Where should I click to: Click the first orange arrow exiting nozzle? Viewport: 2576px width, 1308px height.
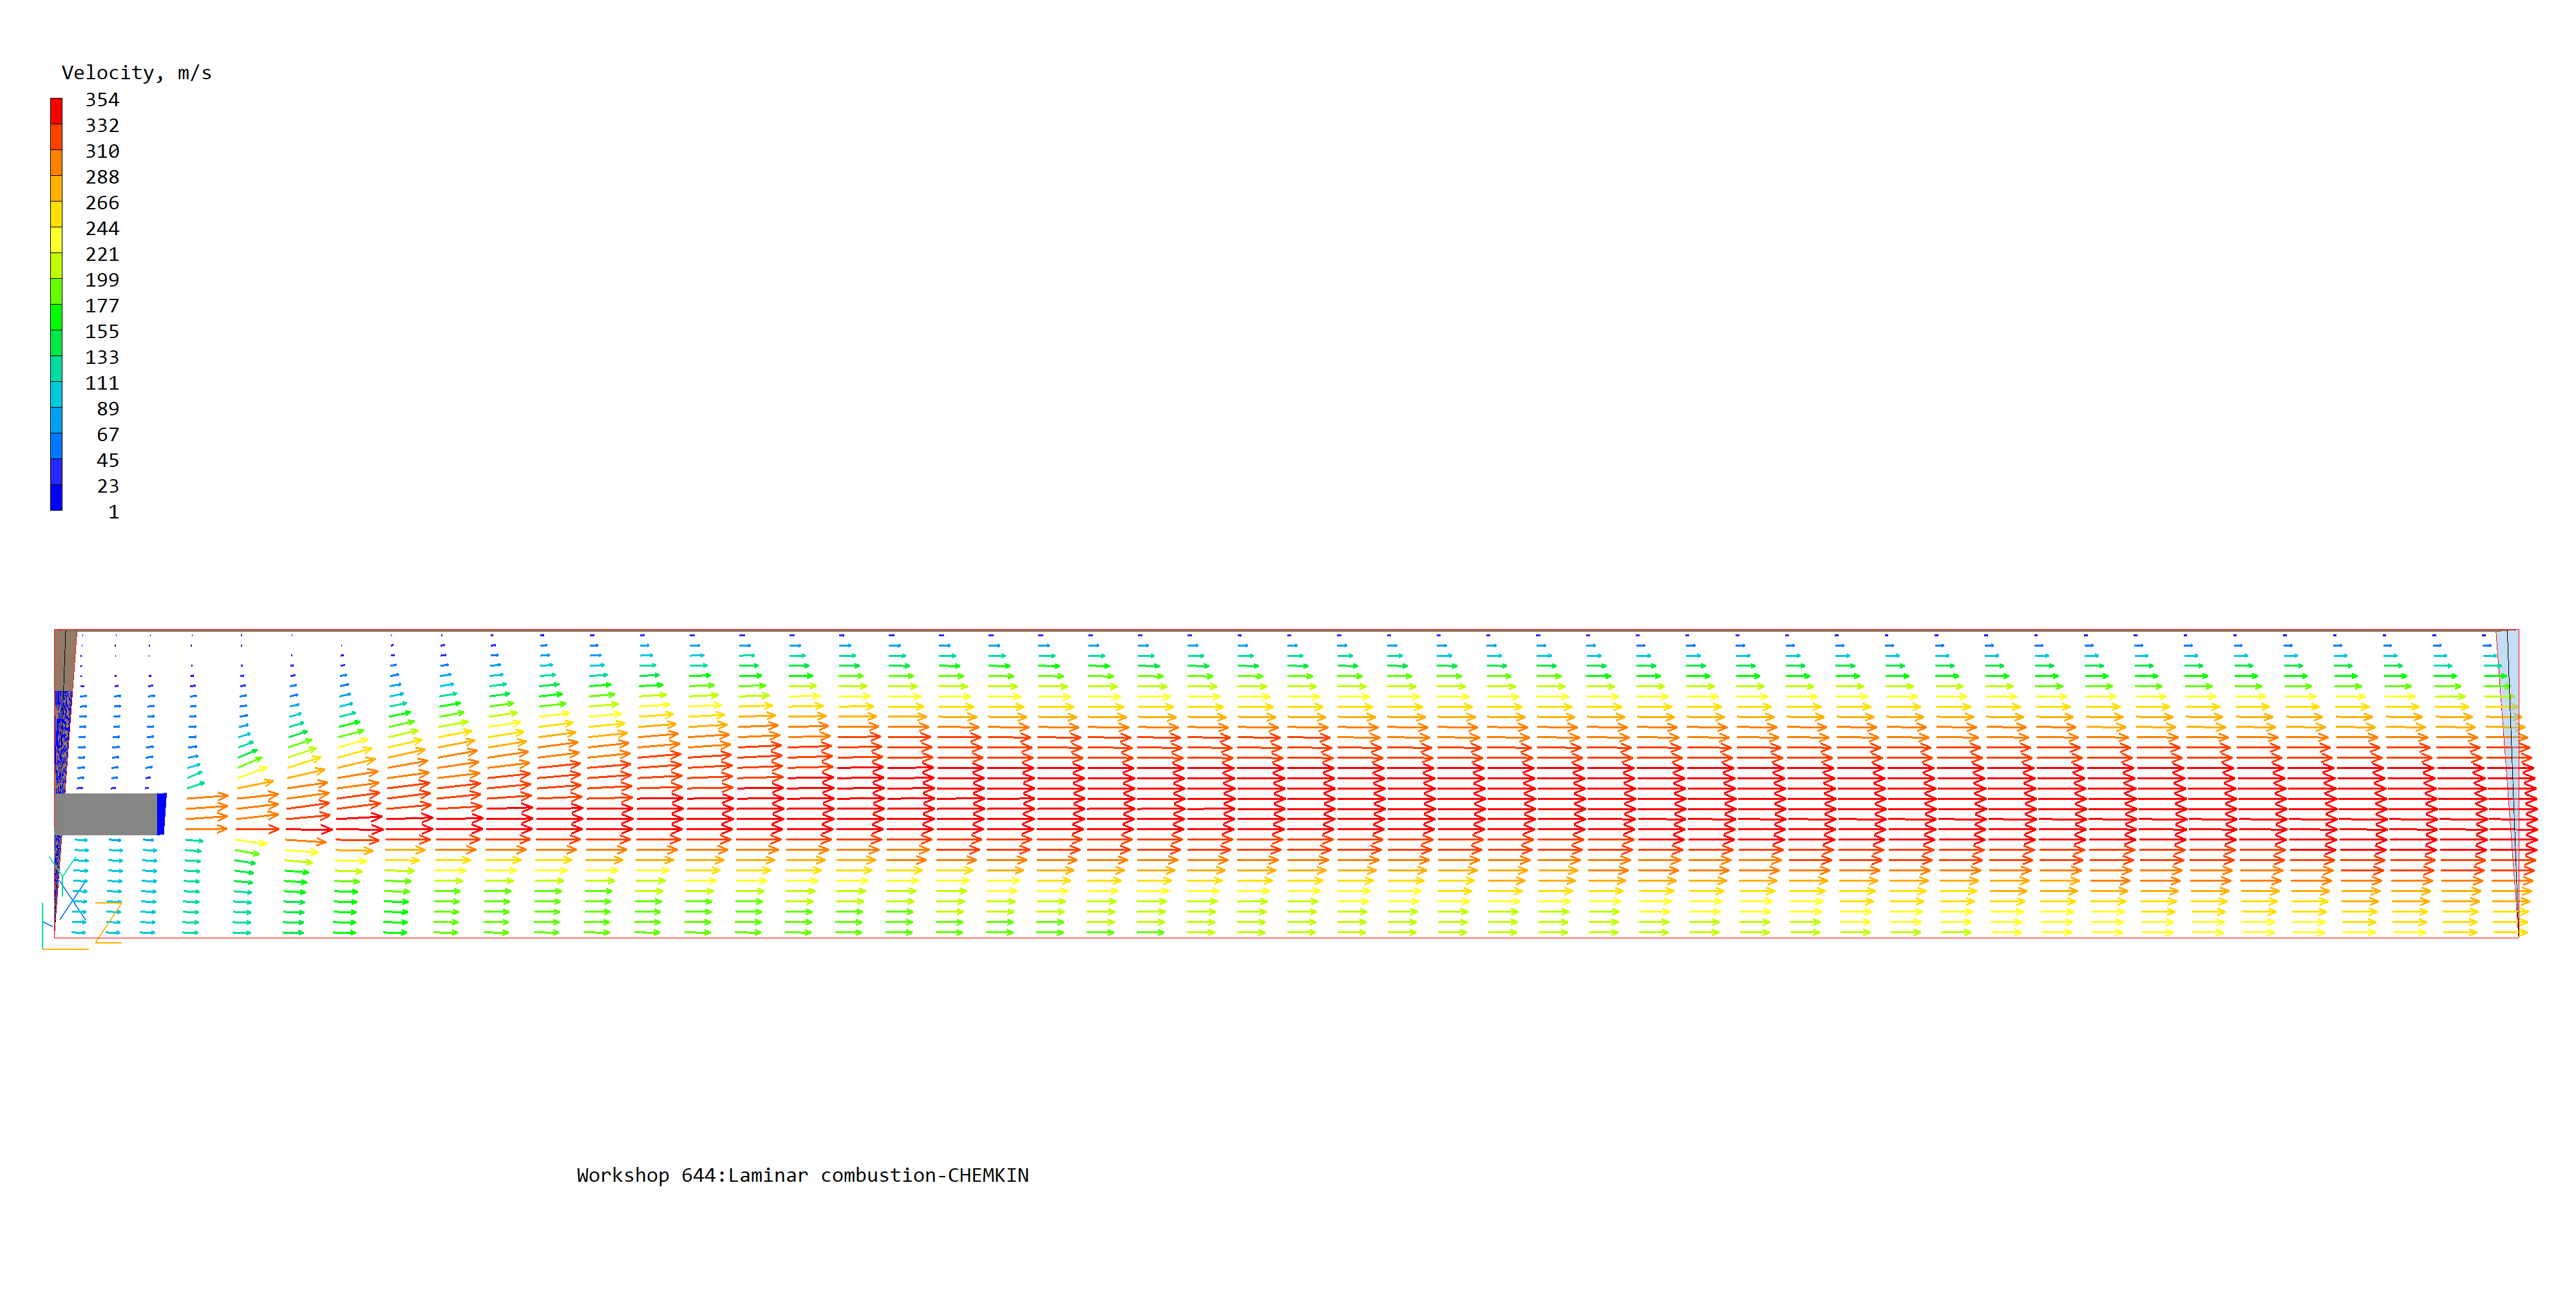(x=207, y=797)
